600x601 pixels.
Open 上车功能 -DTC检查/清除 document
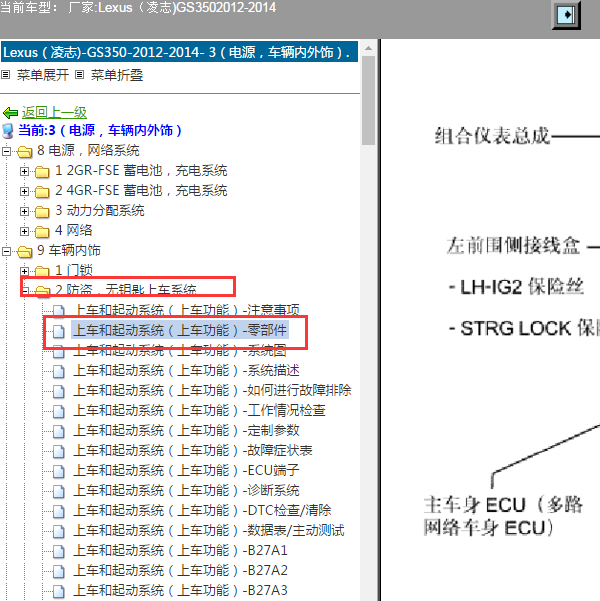[202, 510]
